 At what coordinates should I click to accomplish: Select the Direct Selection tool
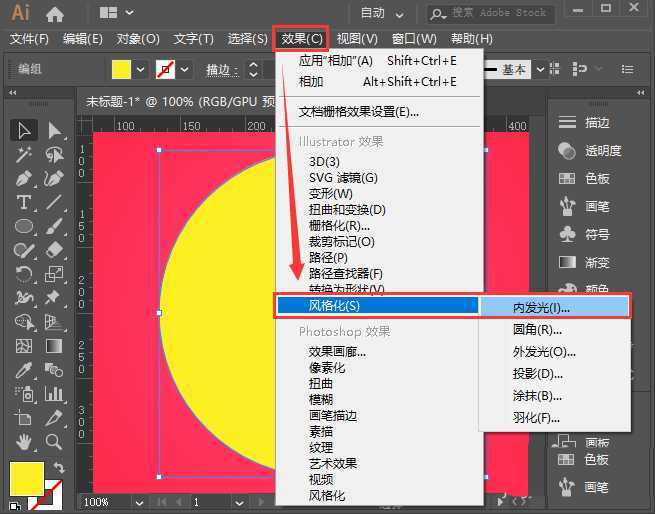(55, 130)
